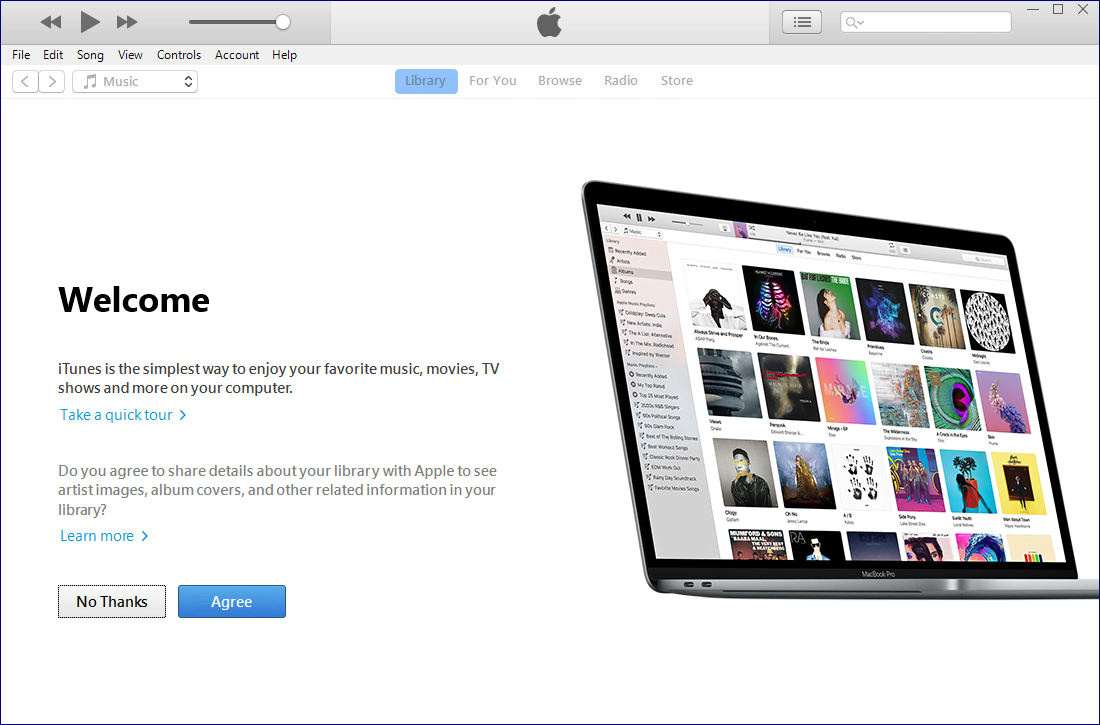Viewport: 1100px width, 725px height.
Task: Open the Account menu
Action: 237,55
